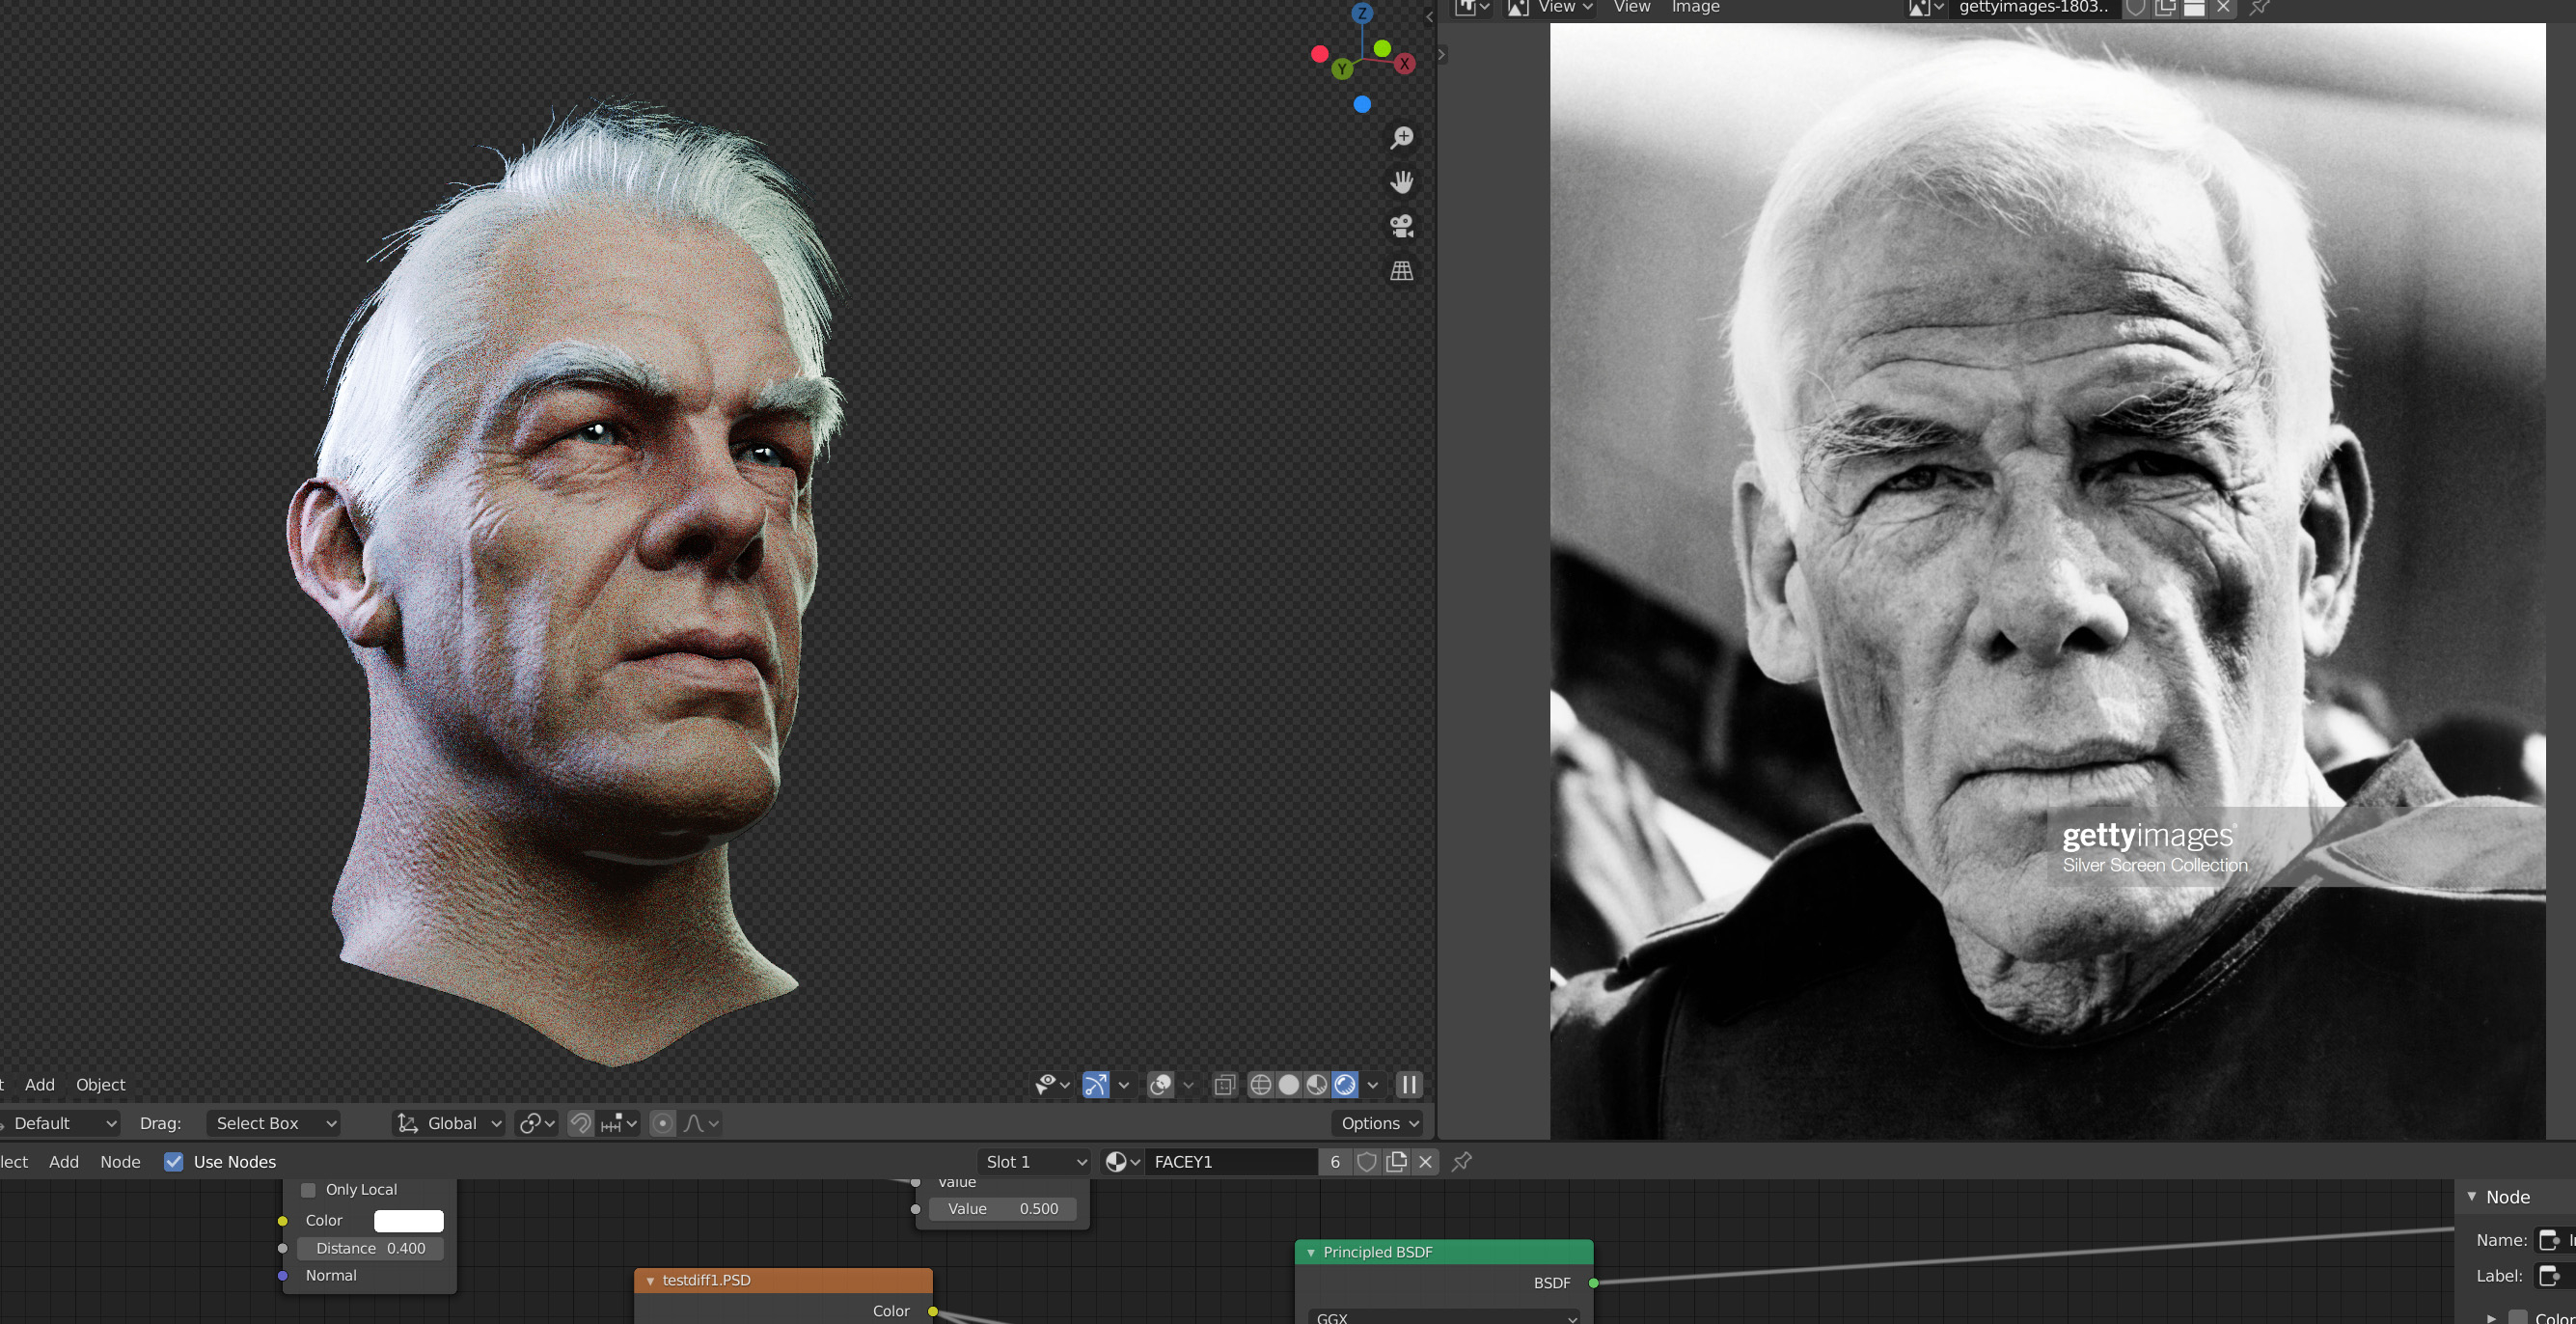
Task: Switch perspective/orthographic with the grid gizmo
Action: coord(1401,271)
